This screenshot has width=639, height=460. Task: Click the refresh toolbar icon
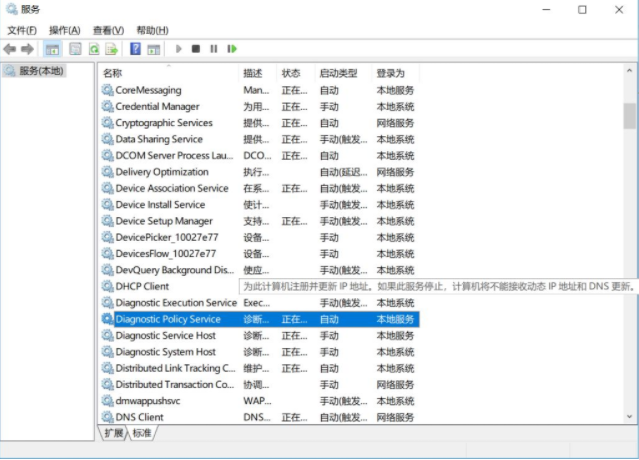95,49
